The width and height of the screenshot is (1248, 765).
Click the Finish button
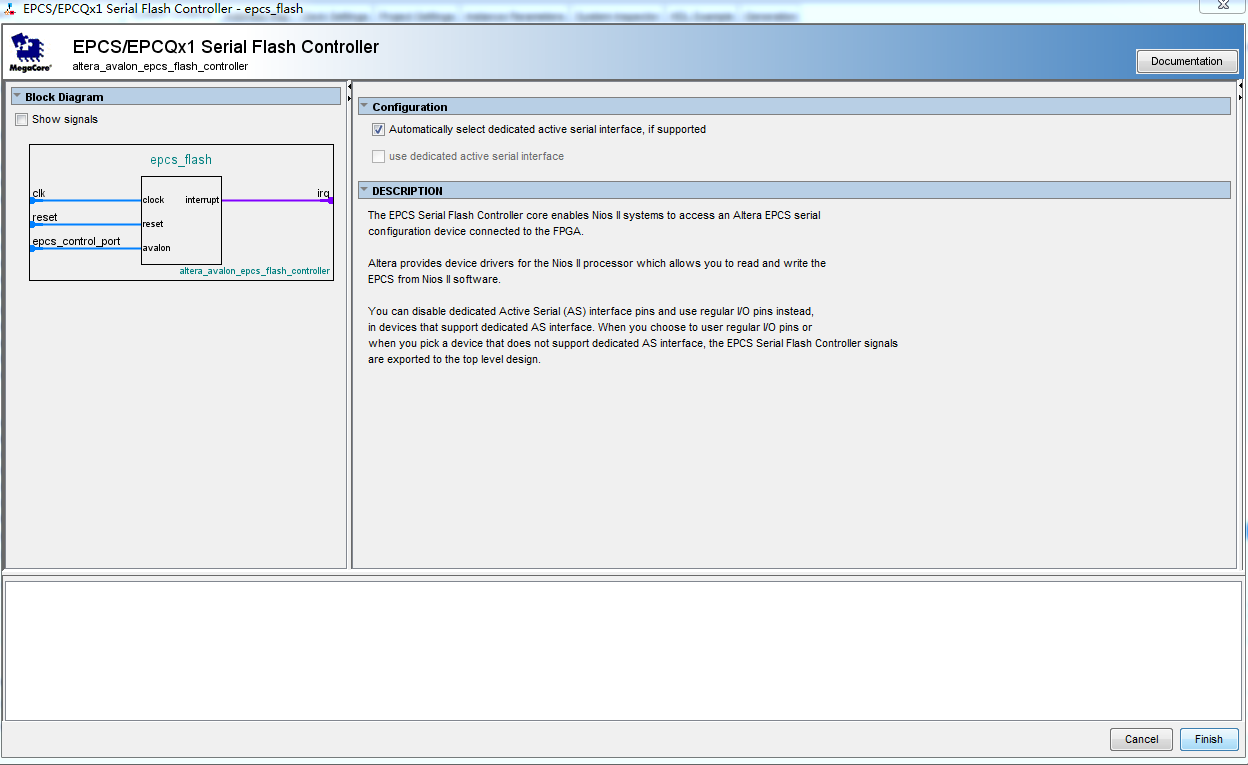tap(1209, 739)
